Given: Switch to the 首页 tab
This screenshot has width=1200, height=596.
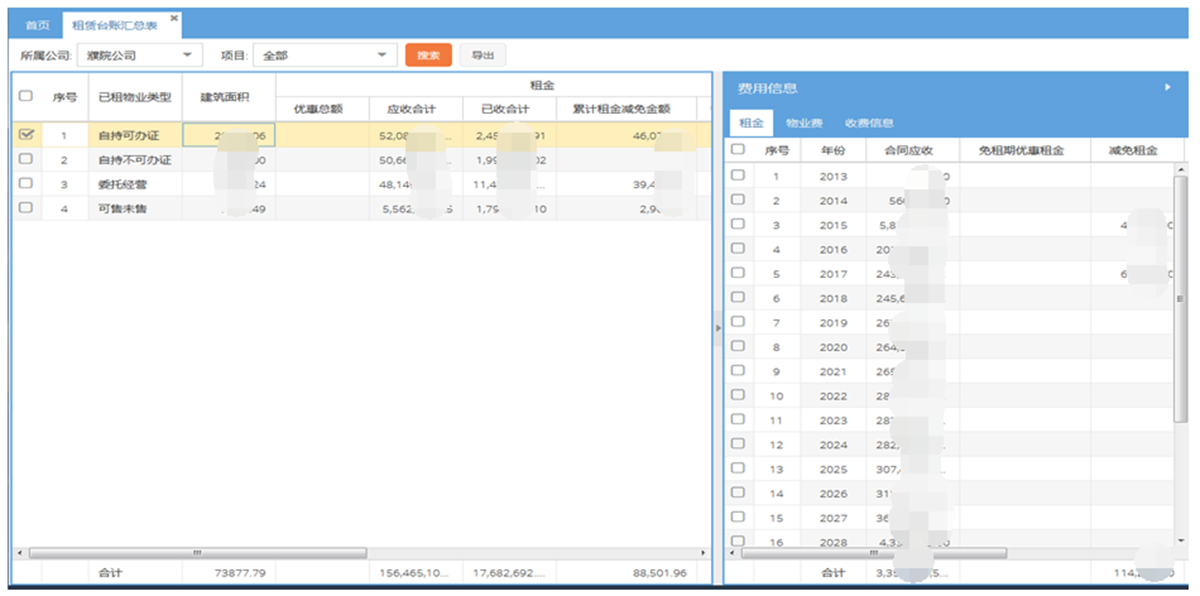Looking at the screenshot, I should [37, 27].
